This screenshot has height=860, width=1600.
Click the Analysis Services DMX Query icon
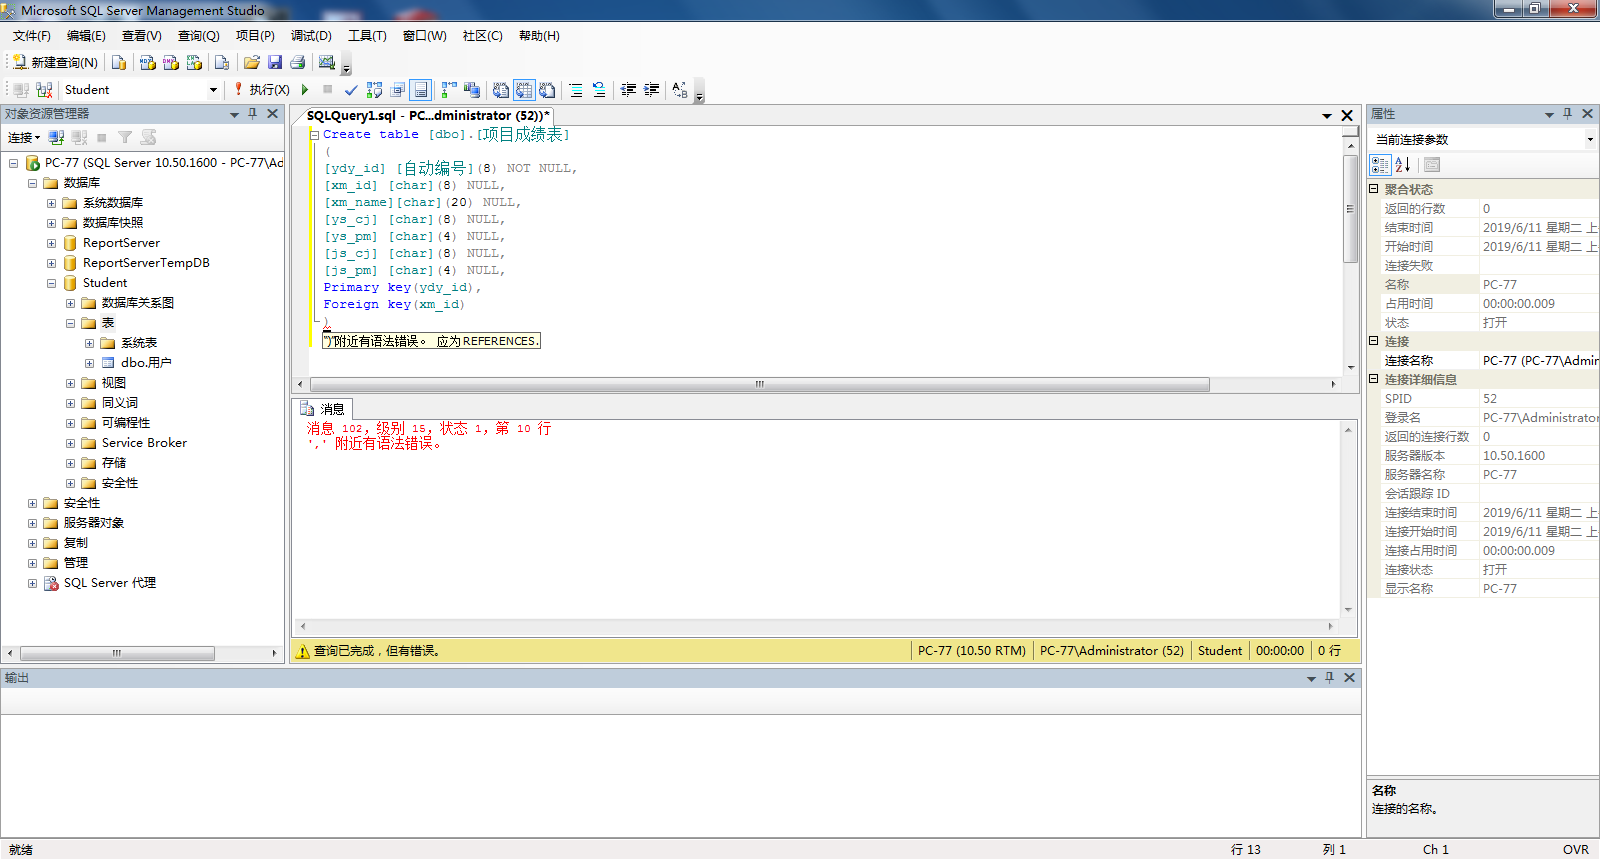[x=171, y=62]
